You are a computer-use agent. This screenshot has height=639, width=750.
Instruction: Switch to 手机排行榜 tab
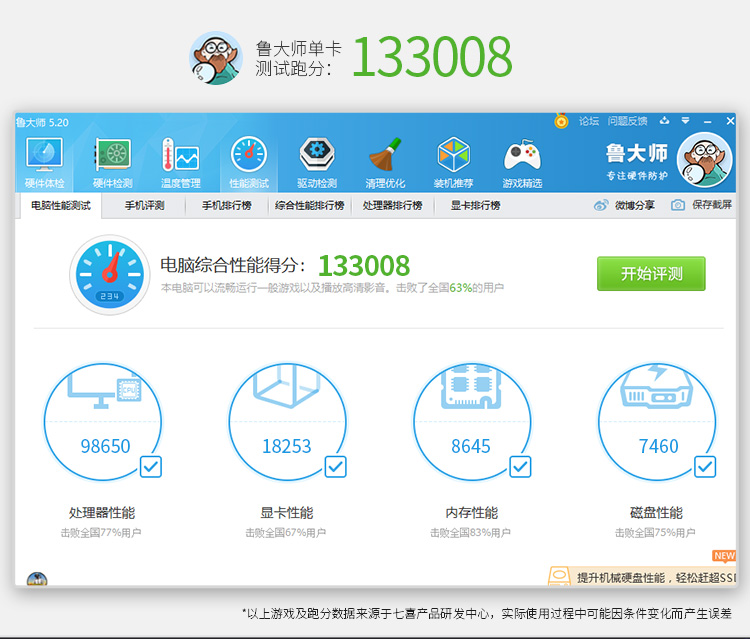[x=227, y=206]
